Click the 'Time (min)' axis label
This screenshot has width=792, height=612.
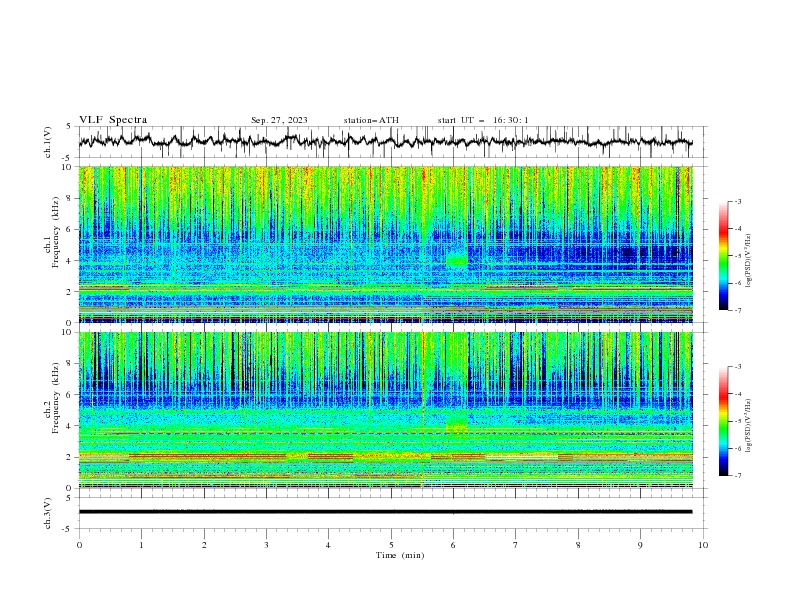400,555
